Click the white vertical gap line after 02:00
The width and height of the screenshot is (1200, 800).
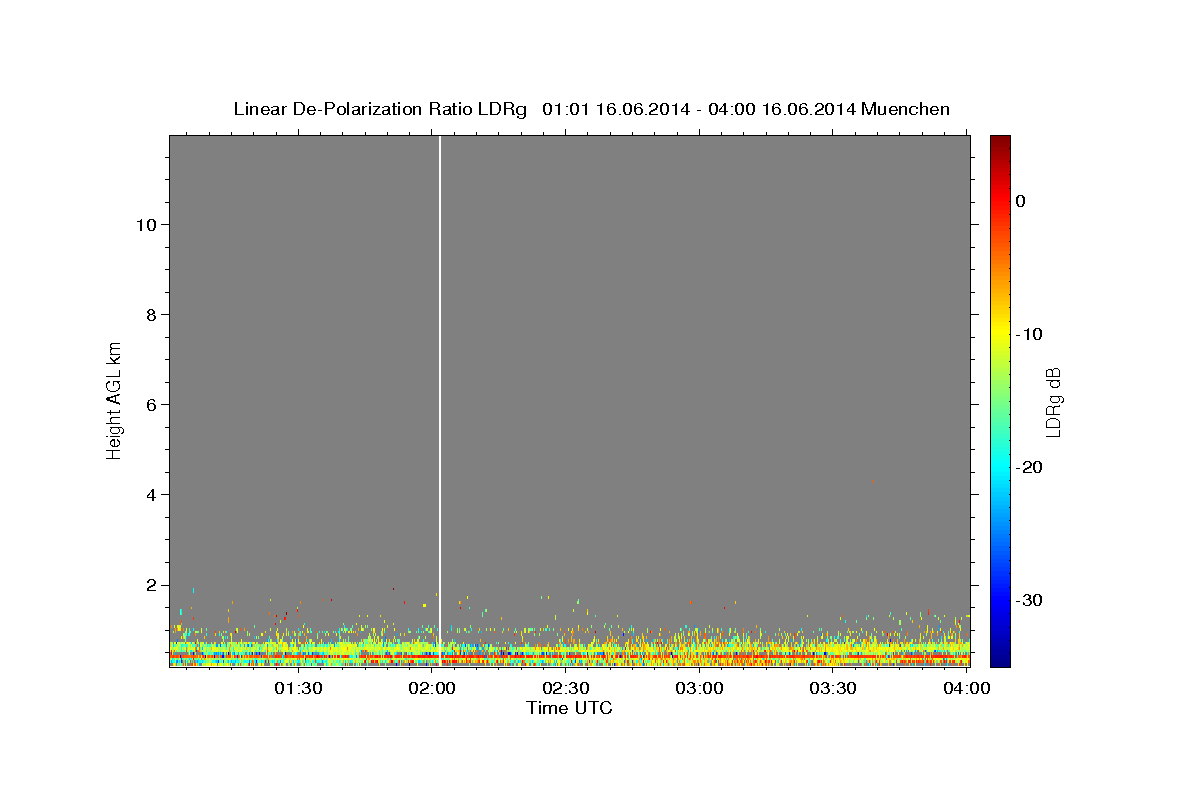[x=440, y=400]
